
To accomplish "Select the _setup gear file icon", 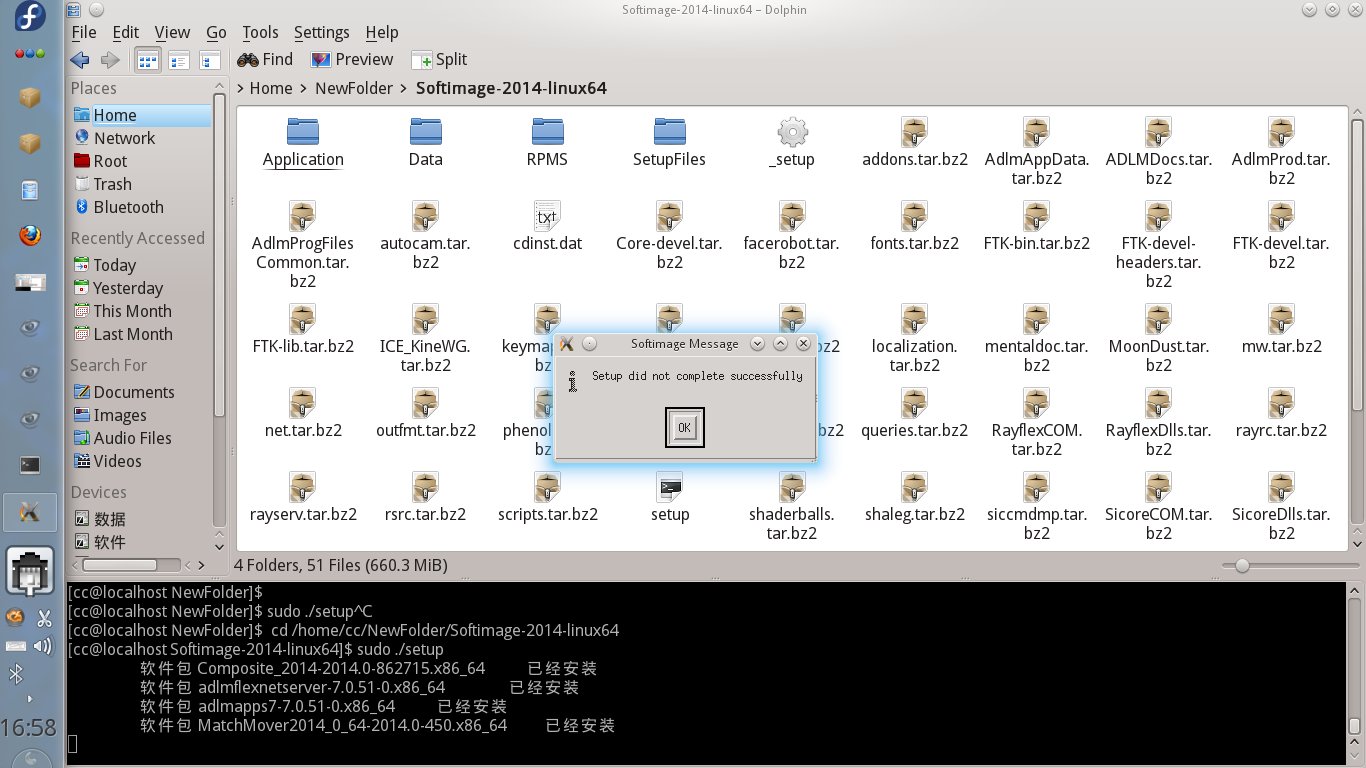I will coord(792,131).
